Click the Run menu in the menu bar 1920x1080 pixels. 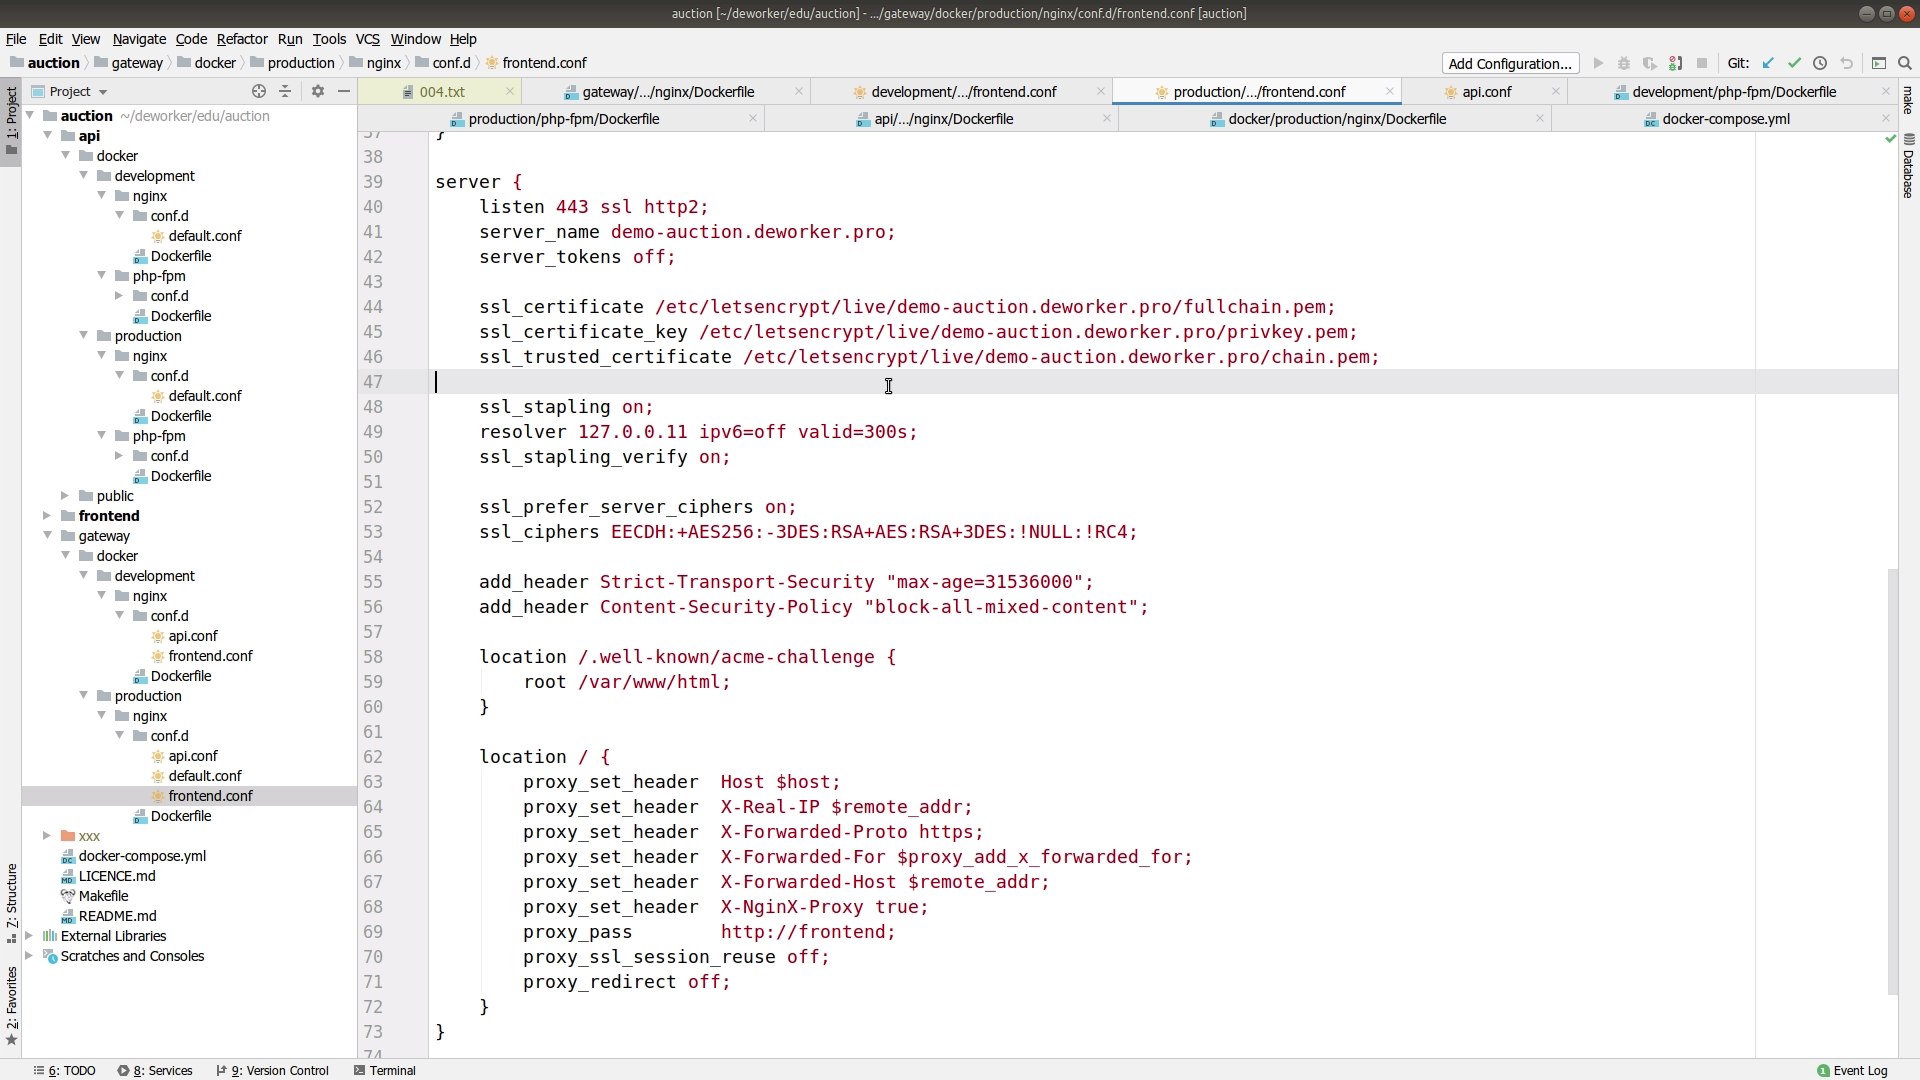(x=290, y=38)
